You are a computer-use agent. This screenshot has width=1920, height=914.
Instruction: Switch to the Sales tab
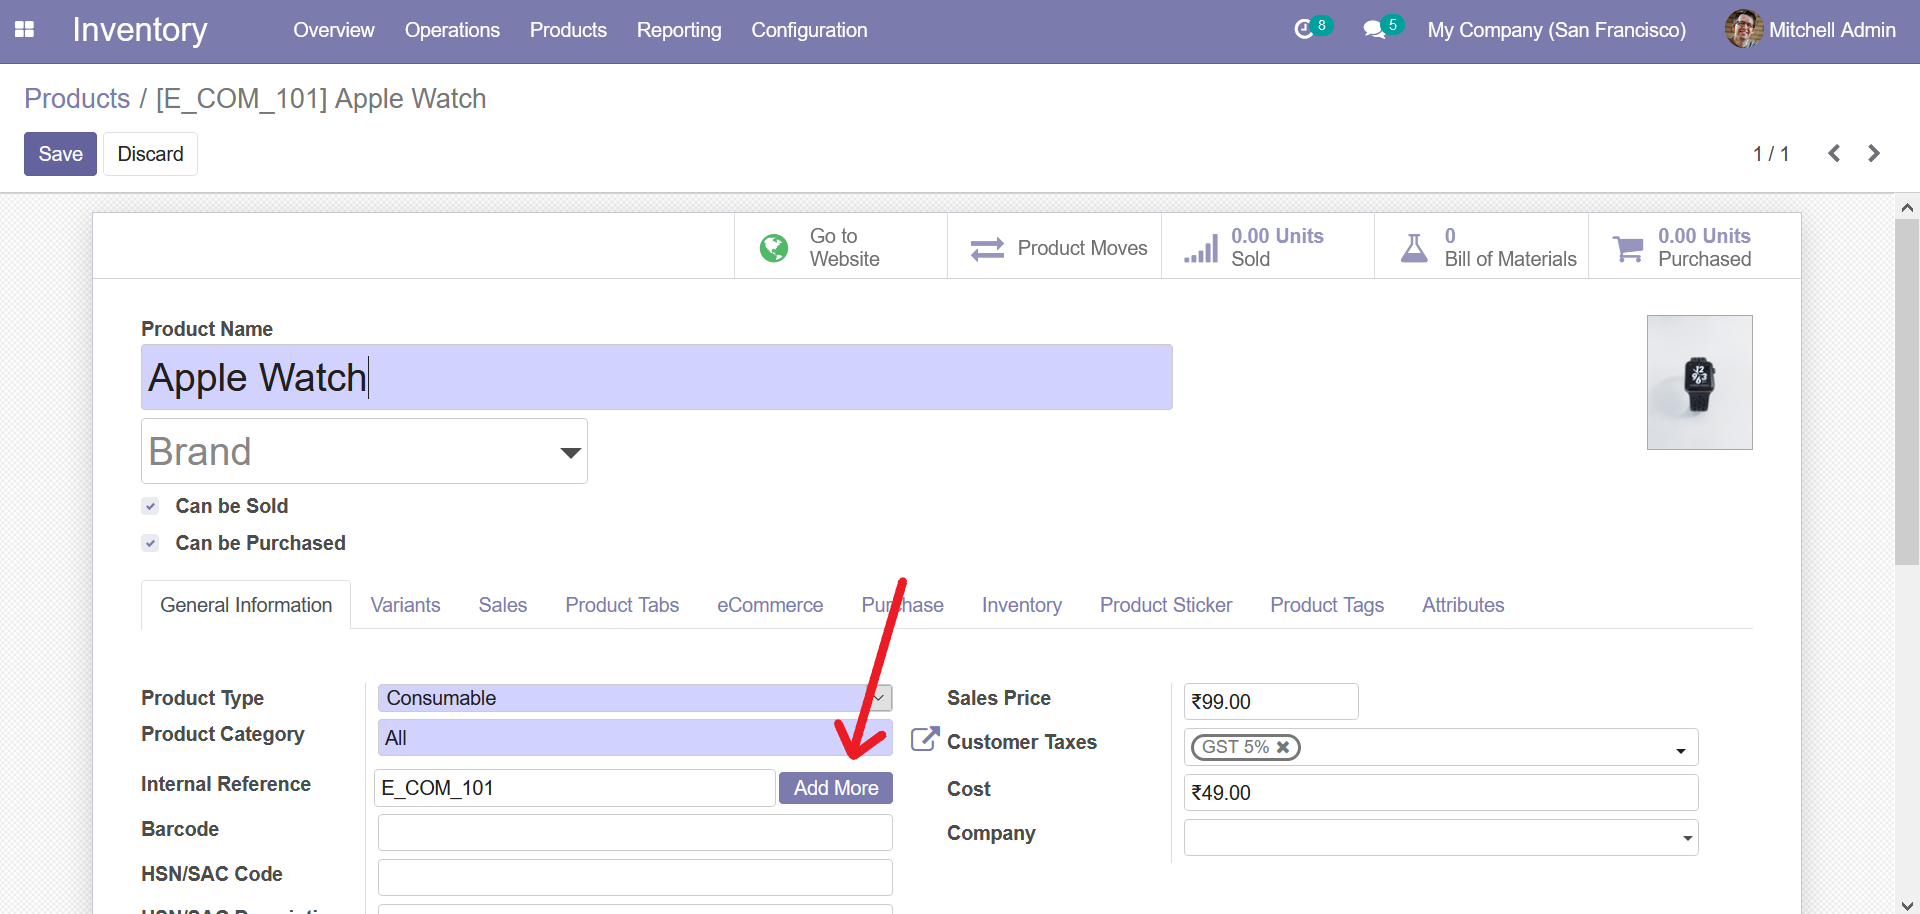click(x=503, y=605)
